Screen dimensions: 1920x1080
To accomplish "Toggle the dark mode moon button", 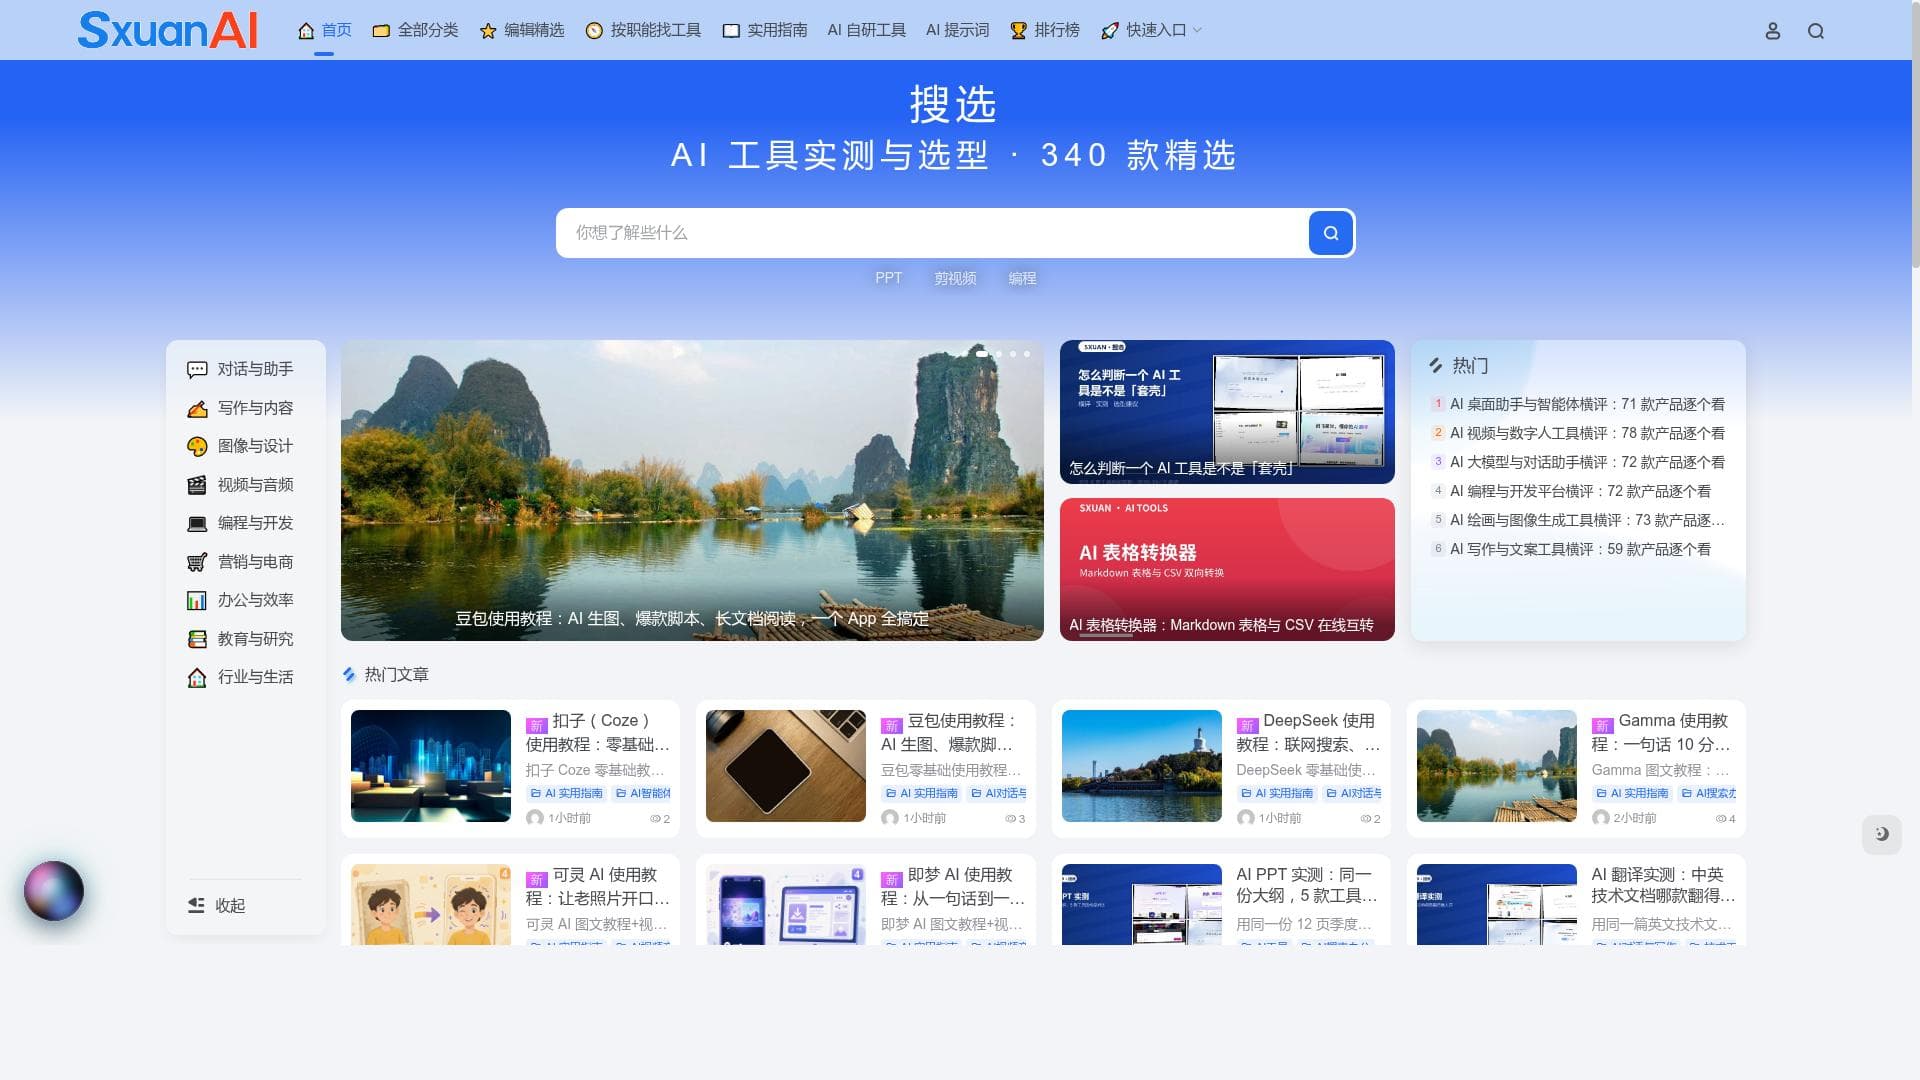I will coord(1881,834).
